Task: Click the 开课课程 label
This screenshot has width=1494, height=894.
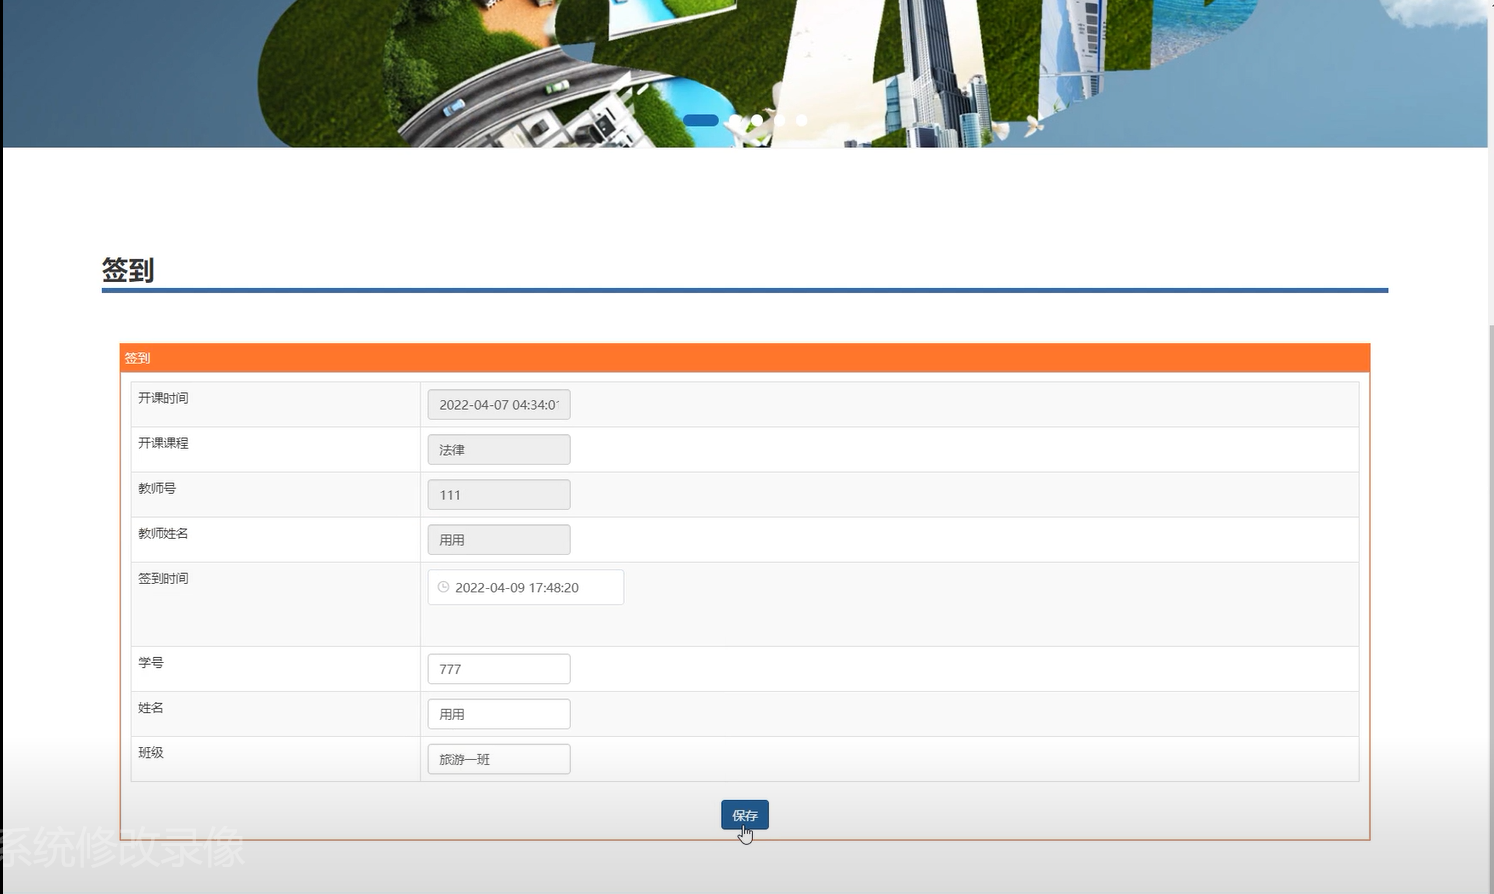Action: click(x=163, y=443)
